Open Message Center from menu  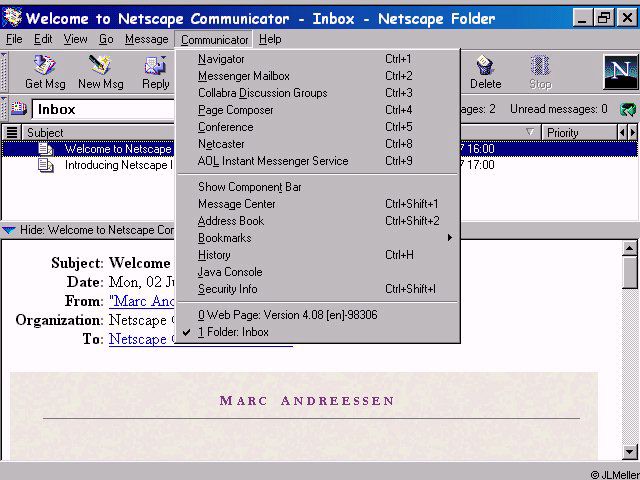pos(318,204)
